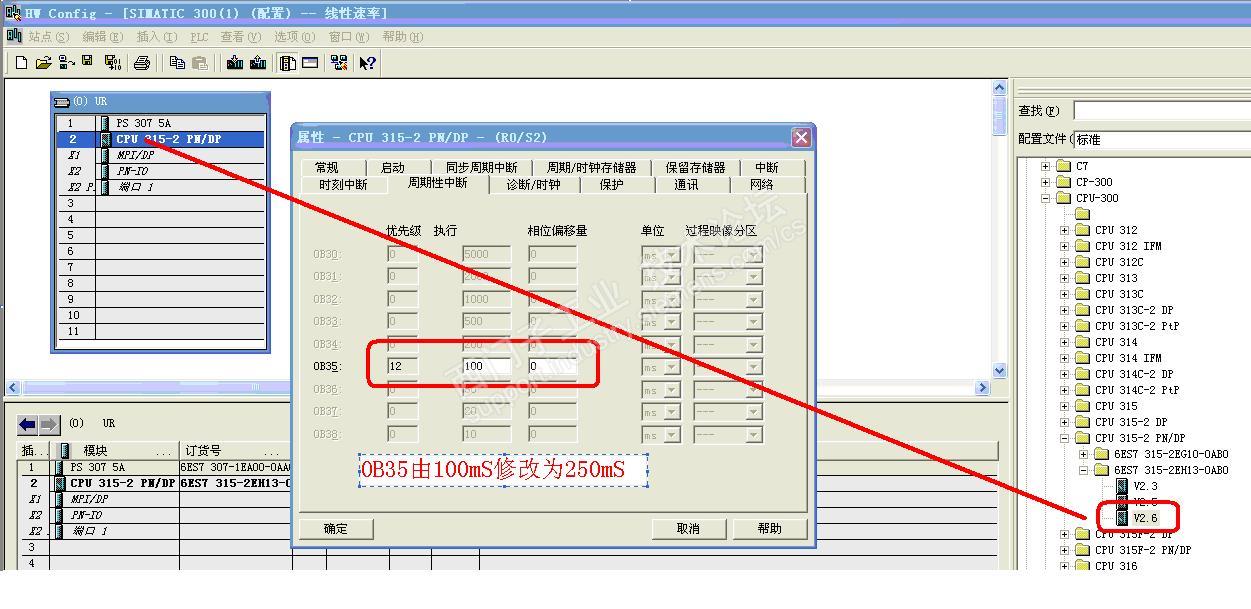Expand the C7 catalog folder

[x=1046, y=166]
